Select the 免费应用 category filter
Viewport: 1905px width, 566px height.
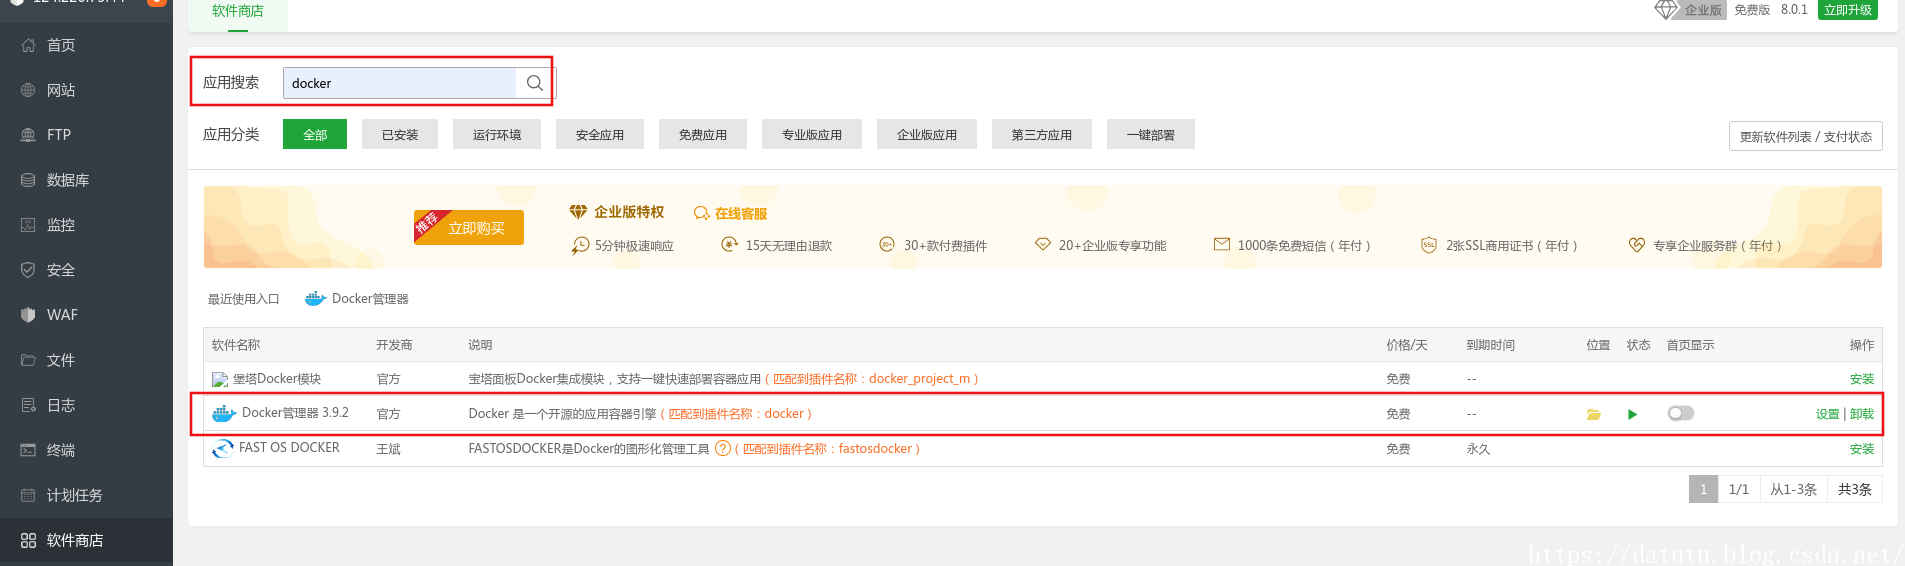[x=703, y=134]
